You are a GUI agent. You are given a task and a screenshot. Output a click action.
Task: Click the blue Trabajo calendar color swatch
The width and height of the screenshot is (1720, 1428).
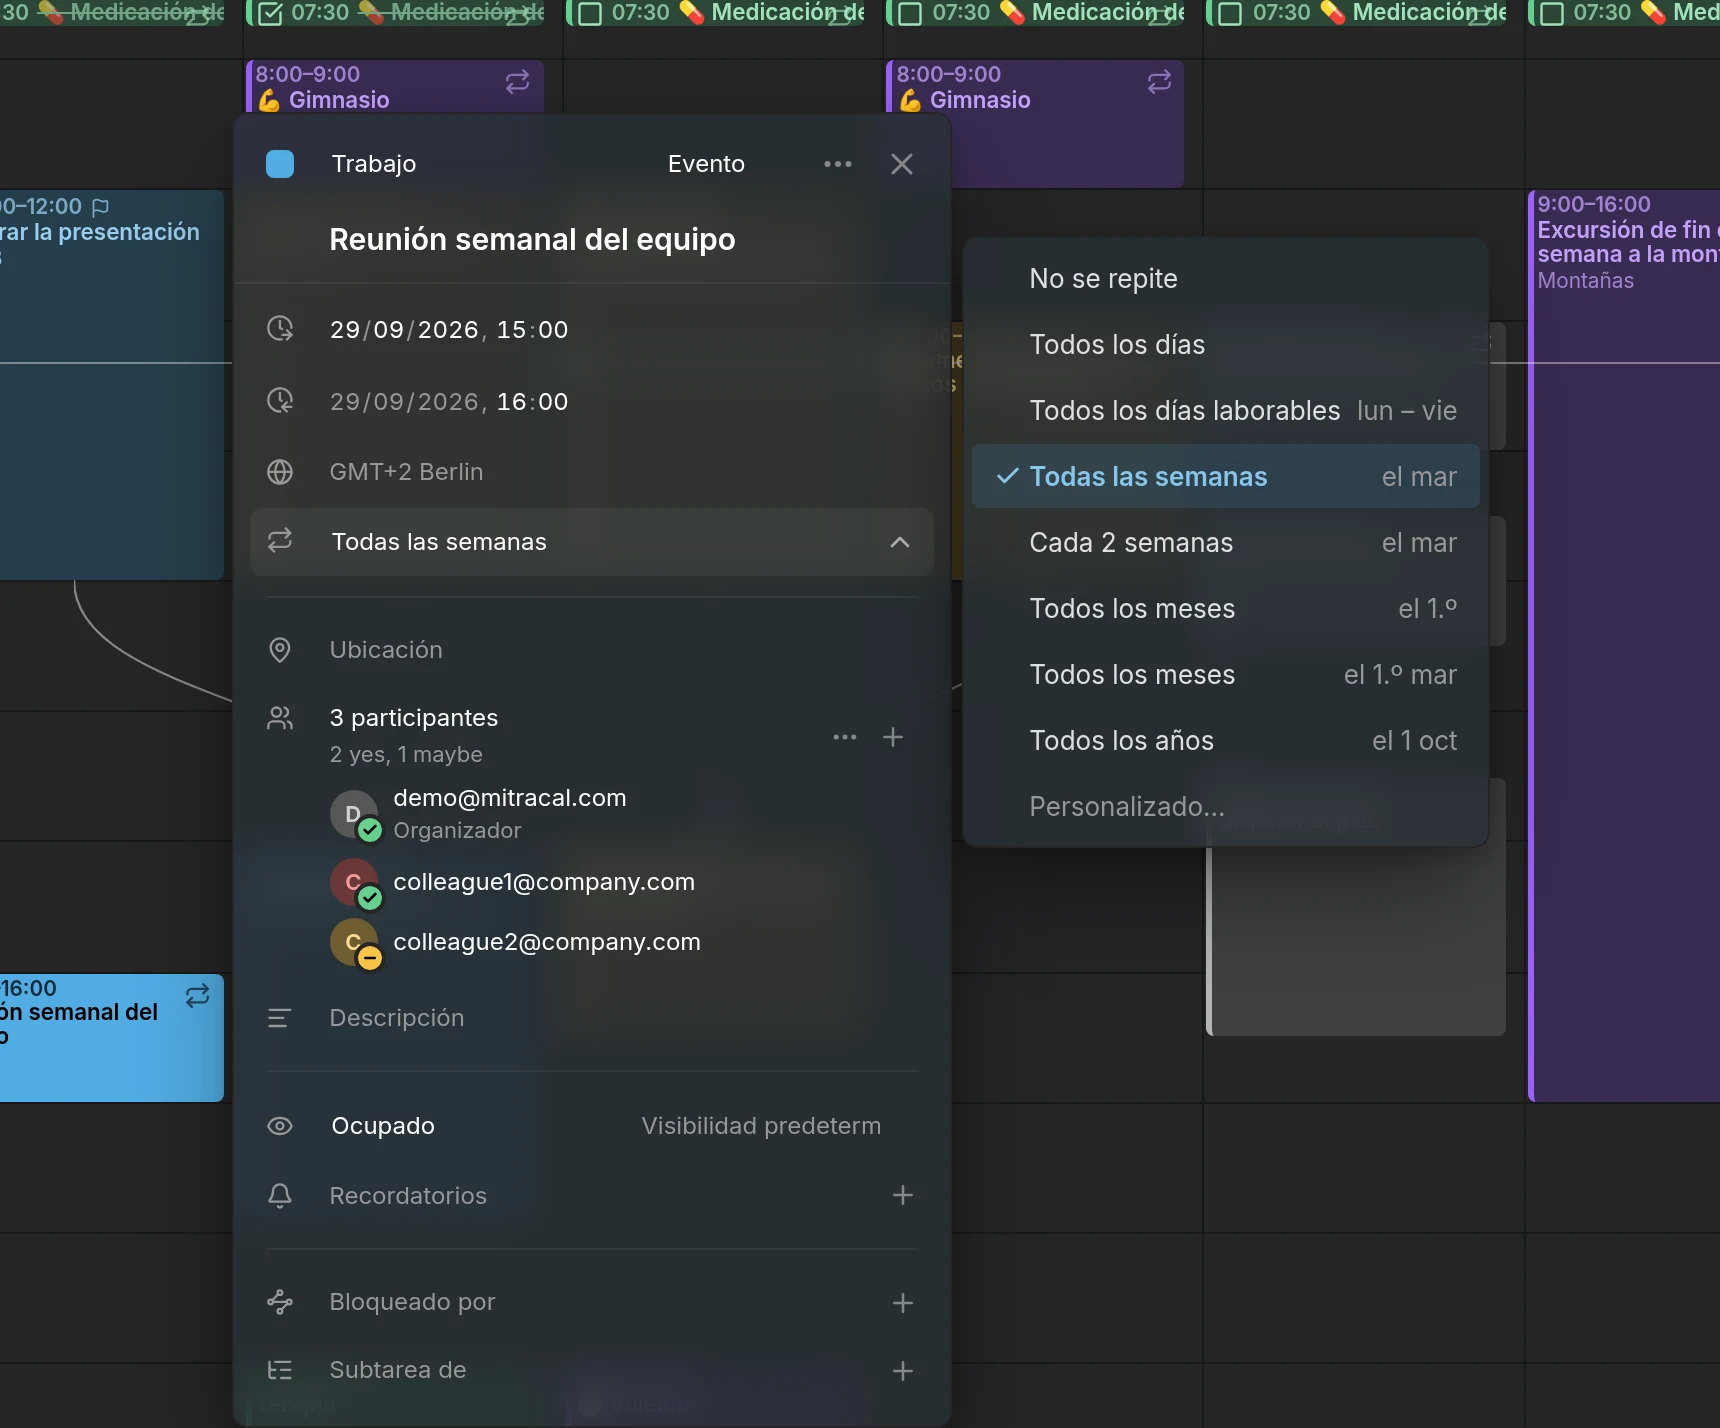(x=280, y=164)
